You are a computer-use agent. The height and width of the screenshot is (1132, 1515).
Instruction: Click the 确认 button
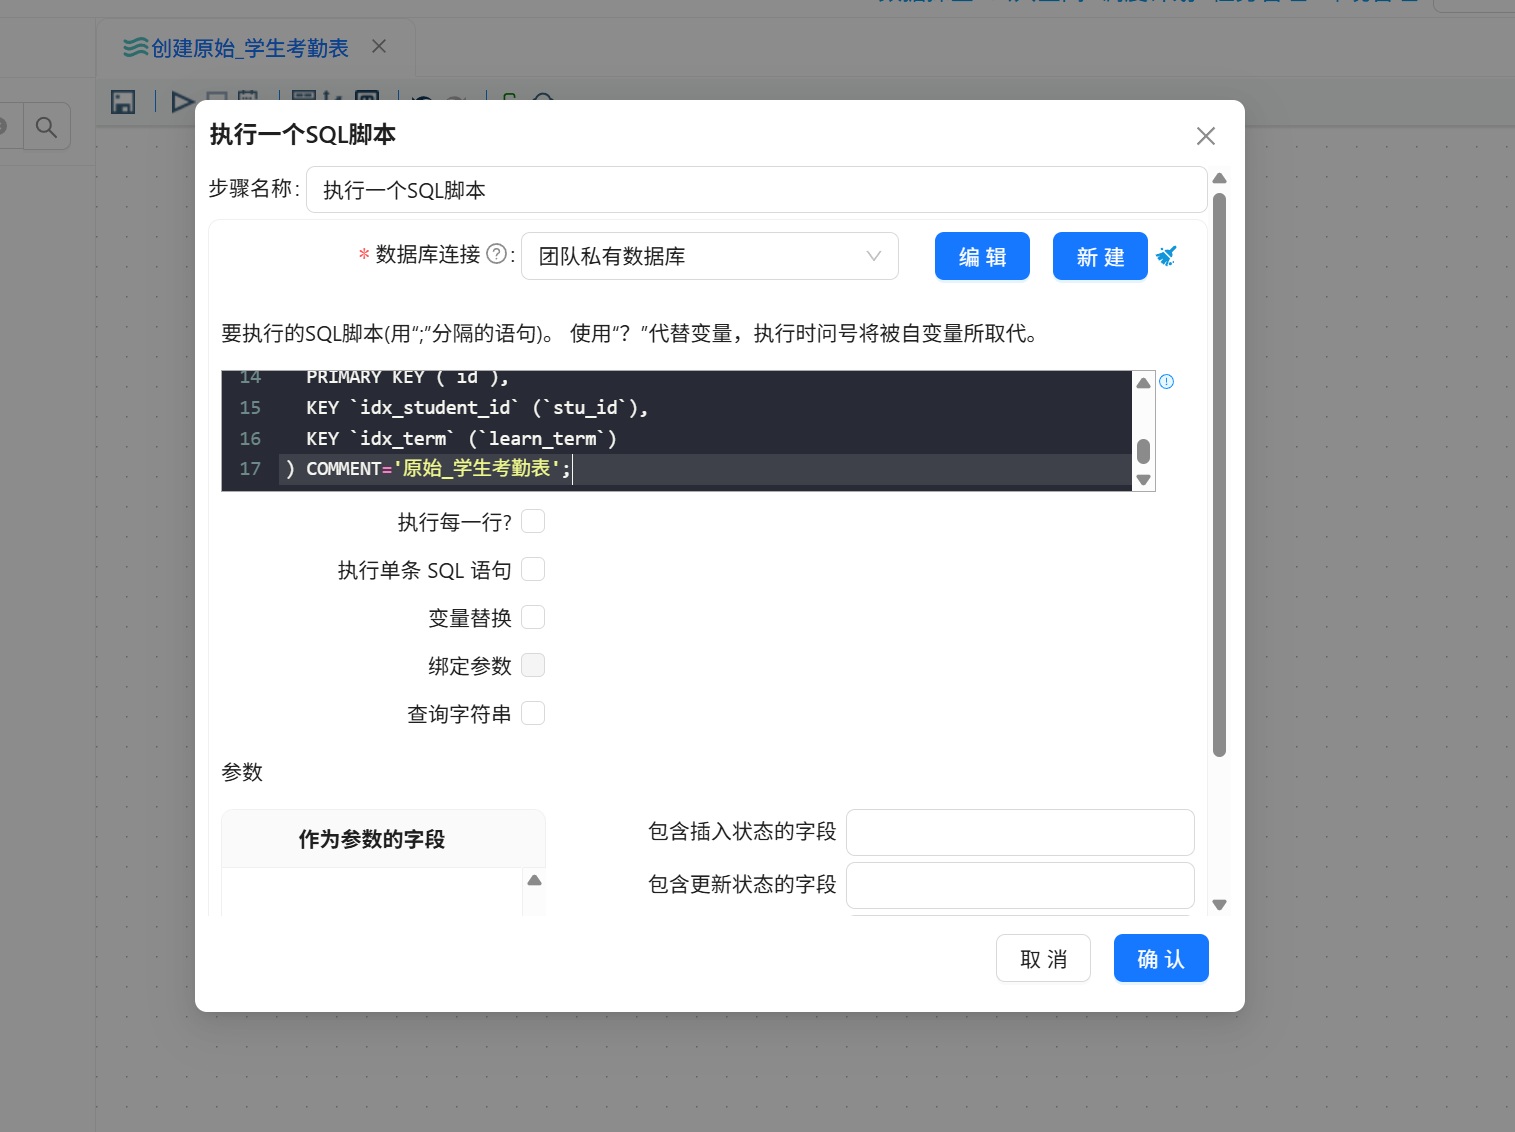pyautogui.click(x=1161, y=959)
